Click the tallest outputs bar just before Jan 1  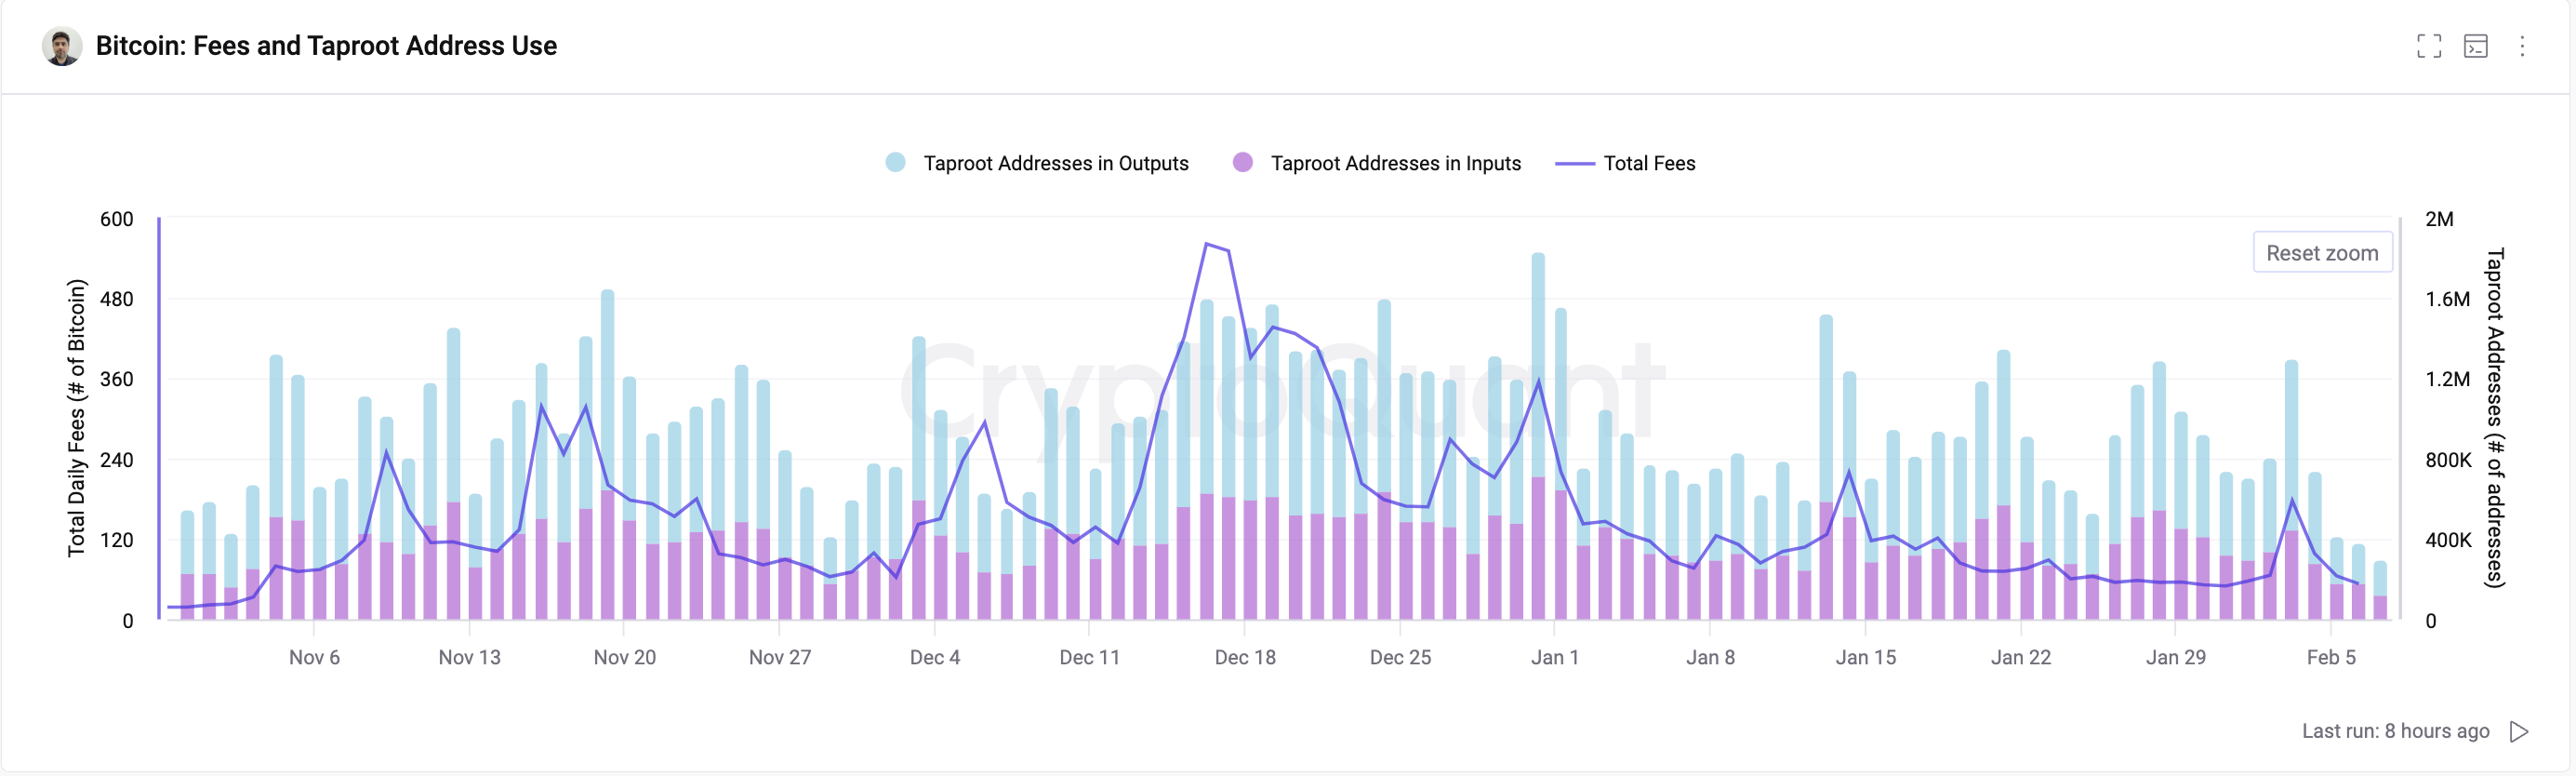(1538, 436)
